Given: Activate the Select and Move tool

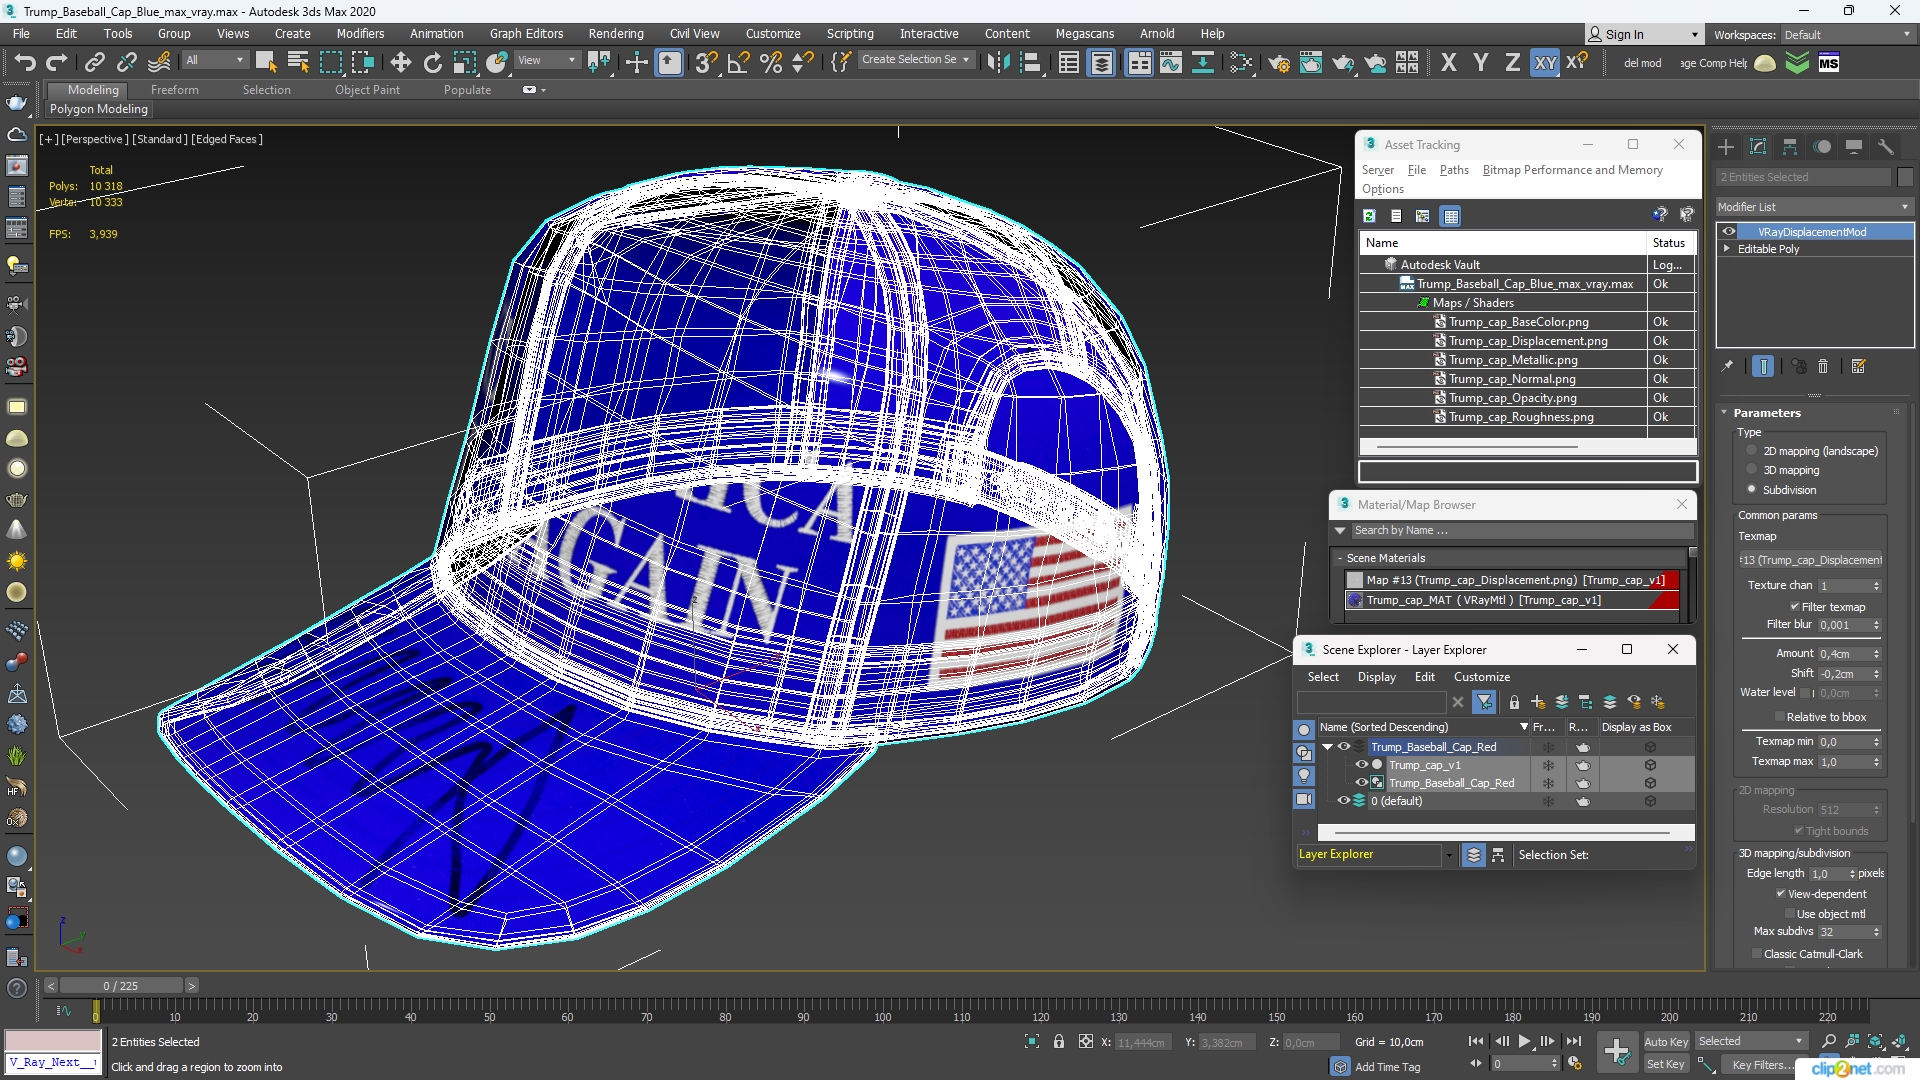Looking at the screenshot, I should point(400,63).
